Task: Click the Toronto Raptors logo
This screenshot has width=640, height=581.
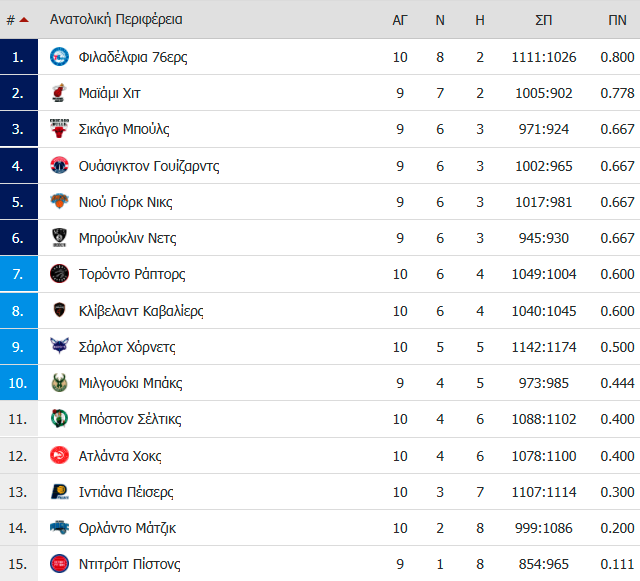Action: tap(59, 274)
